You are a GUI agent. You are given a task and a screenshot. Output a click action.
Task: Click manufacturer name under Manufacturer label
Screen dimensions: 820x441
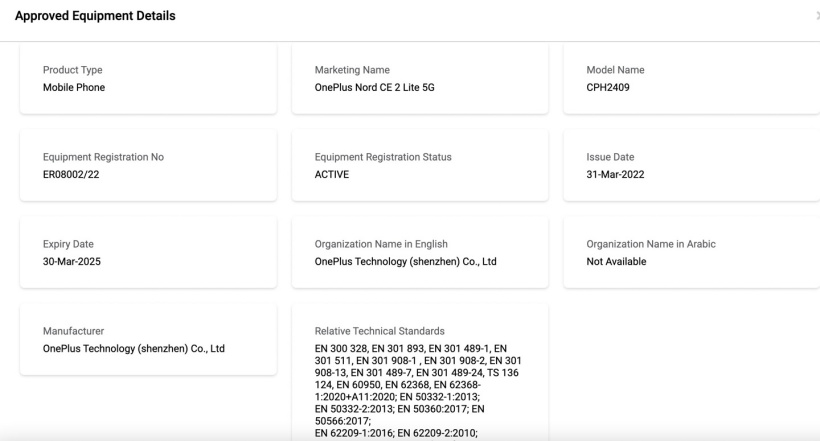click(134, 348)
